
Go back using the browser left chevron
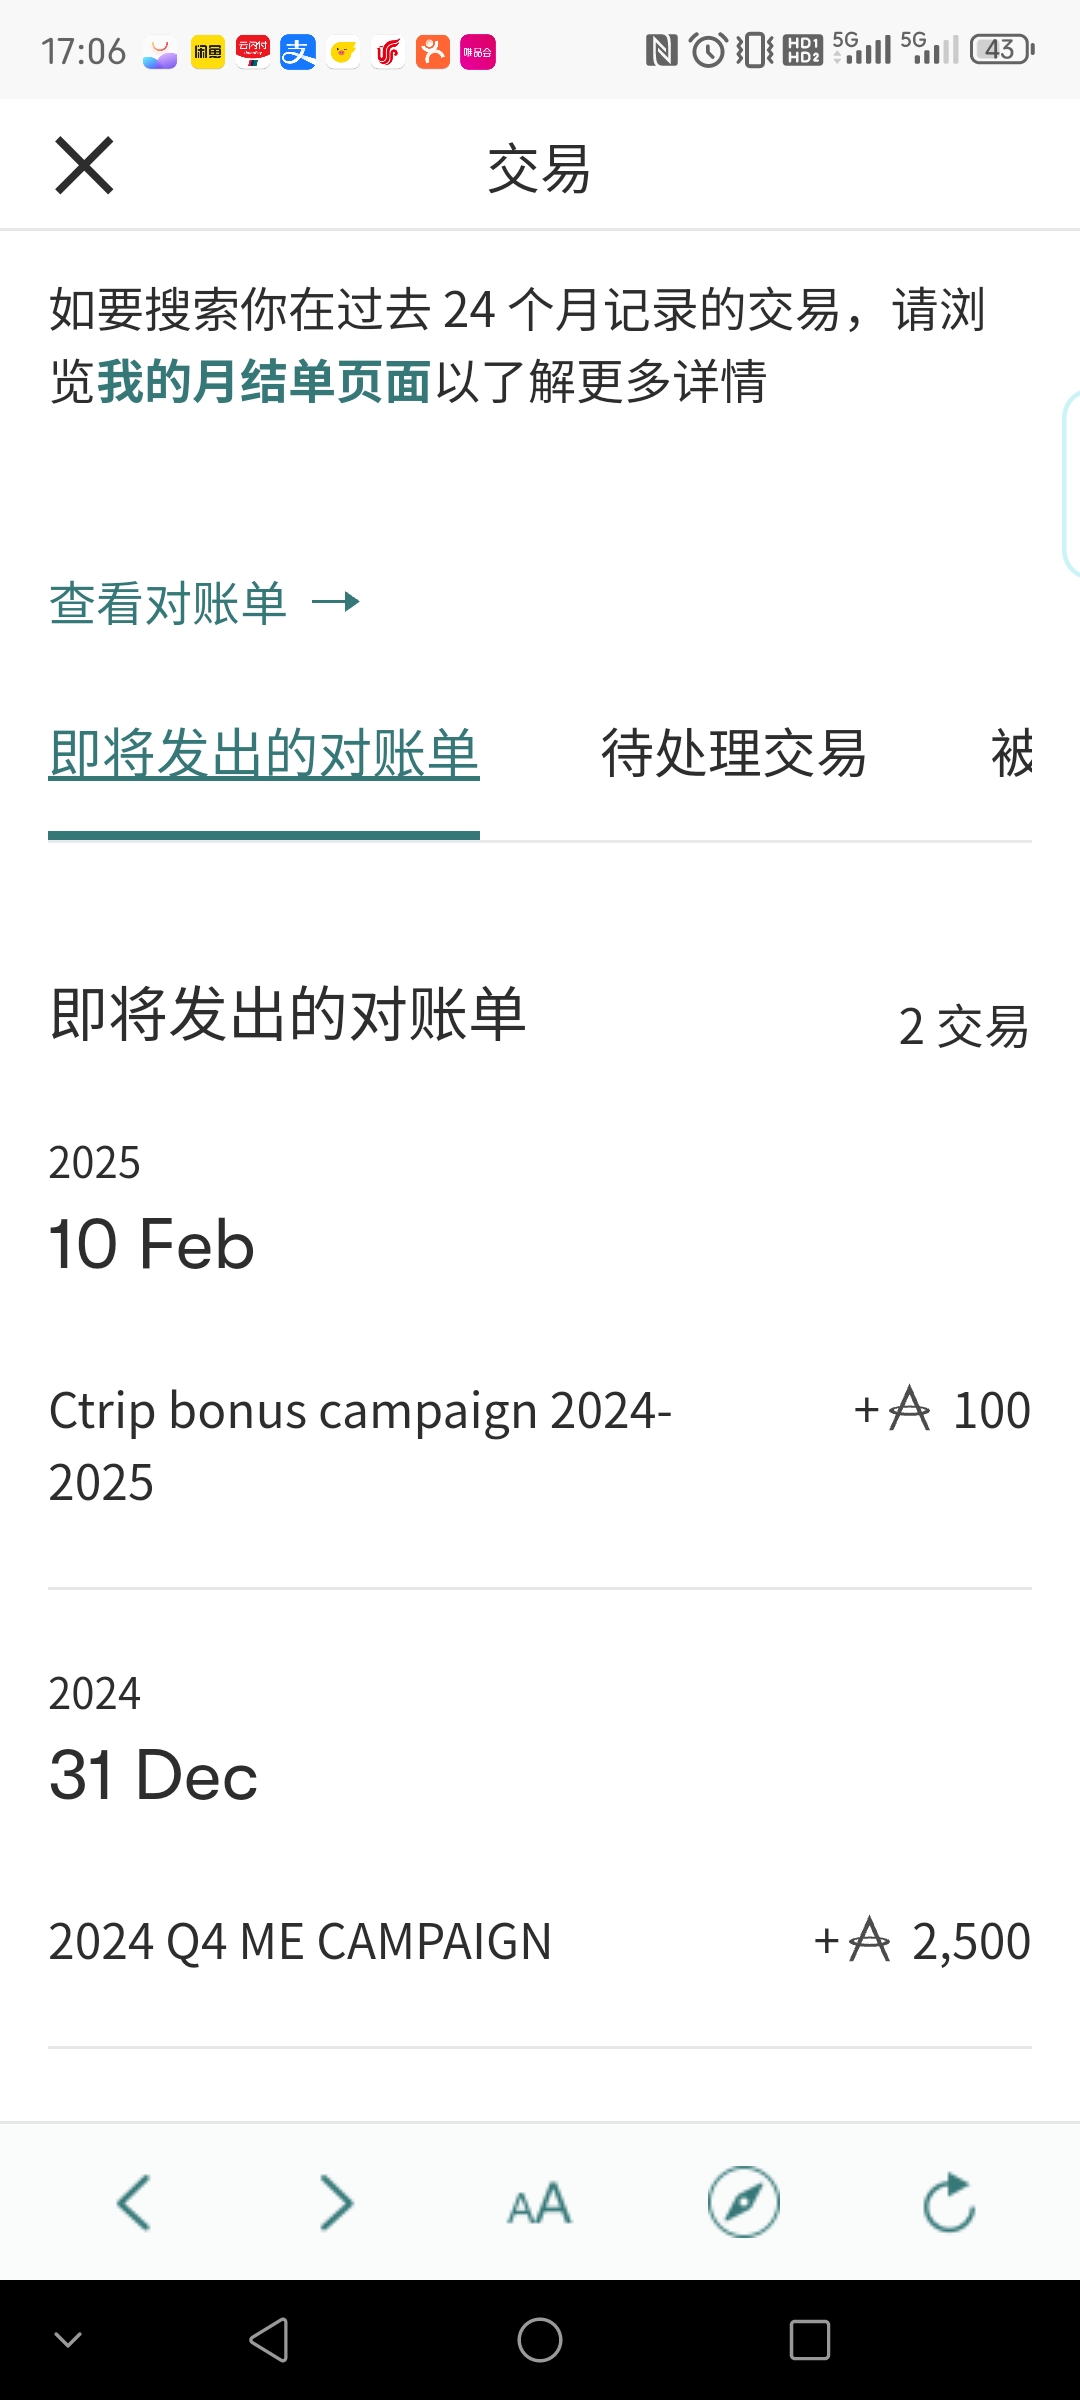(x=133, y=2202)
